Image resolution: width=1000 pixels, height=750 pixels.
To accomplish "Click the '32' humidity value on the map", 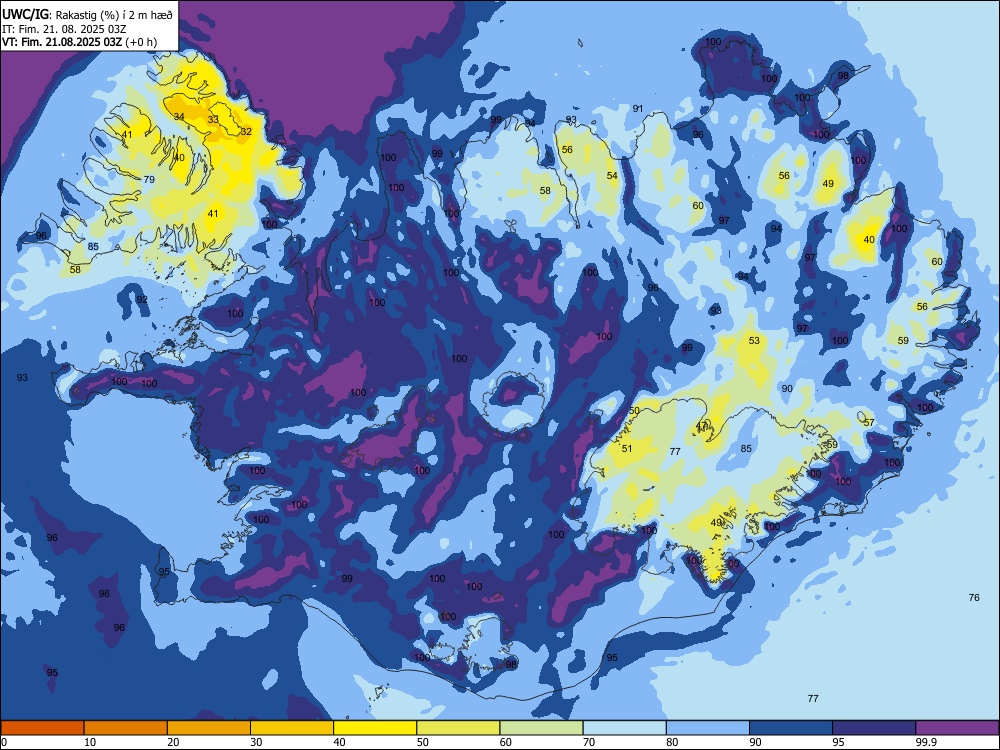I will tap(246, 131).
